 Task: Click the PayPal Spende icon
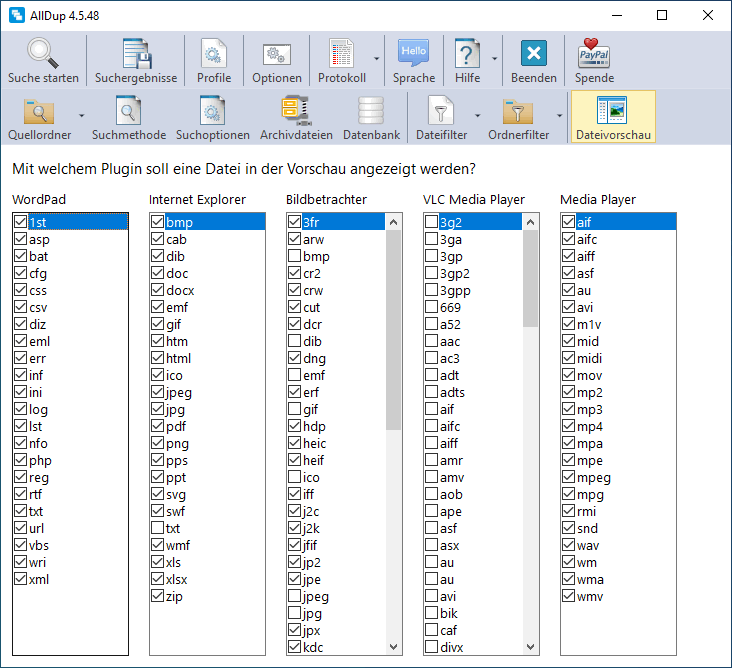[x=594, y=54]
